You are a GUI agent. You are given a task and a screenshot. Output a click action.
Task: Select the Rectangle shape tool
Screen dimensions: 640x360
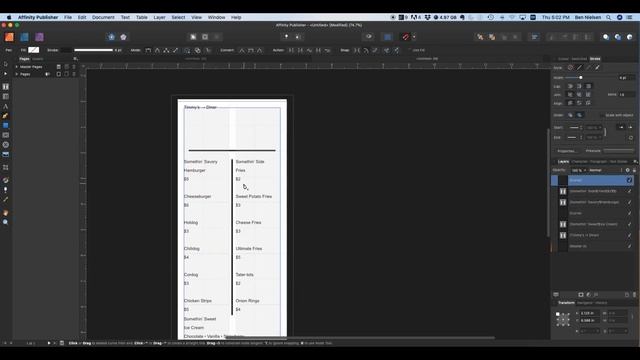(x=5, y=125)
